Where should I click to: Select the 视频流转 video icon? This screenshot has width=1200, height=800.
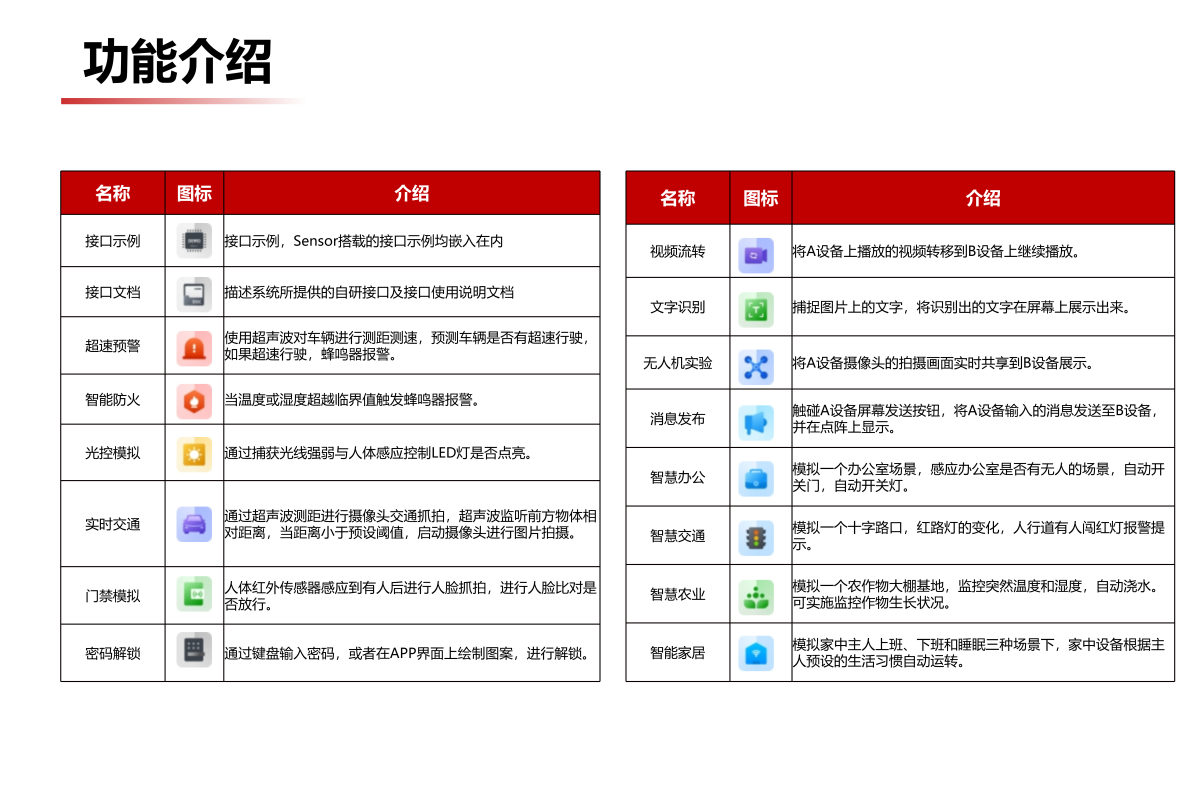point(757,253)
